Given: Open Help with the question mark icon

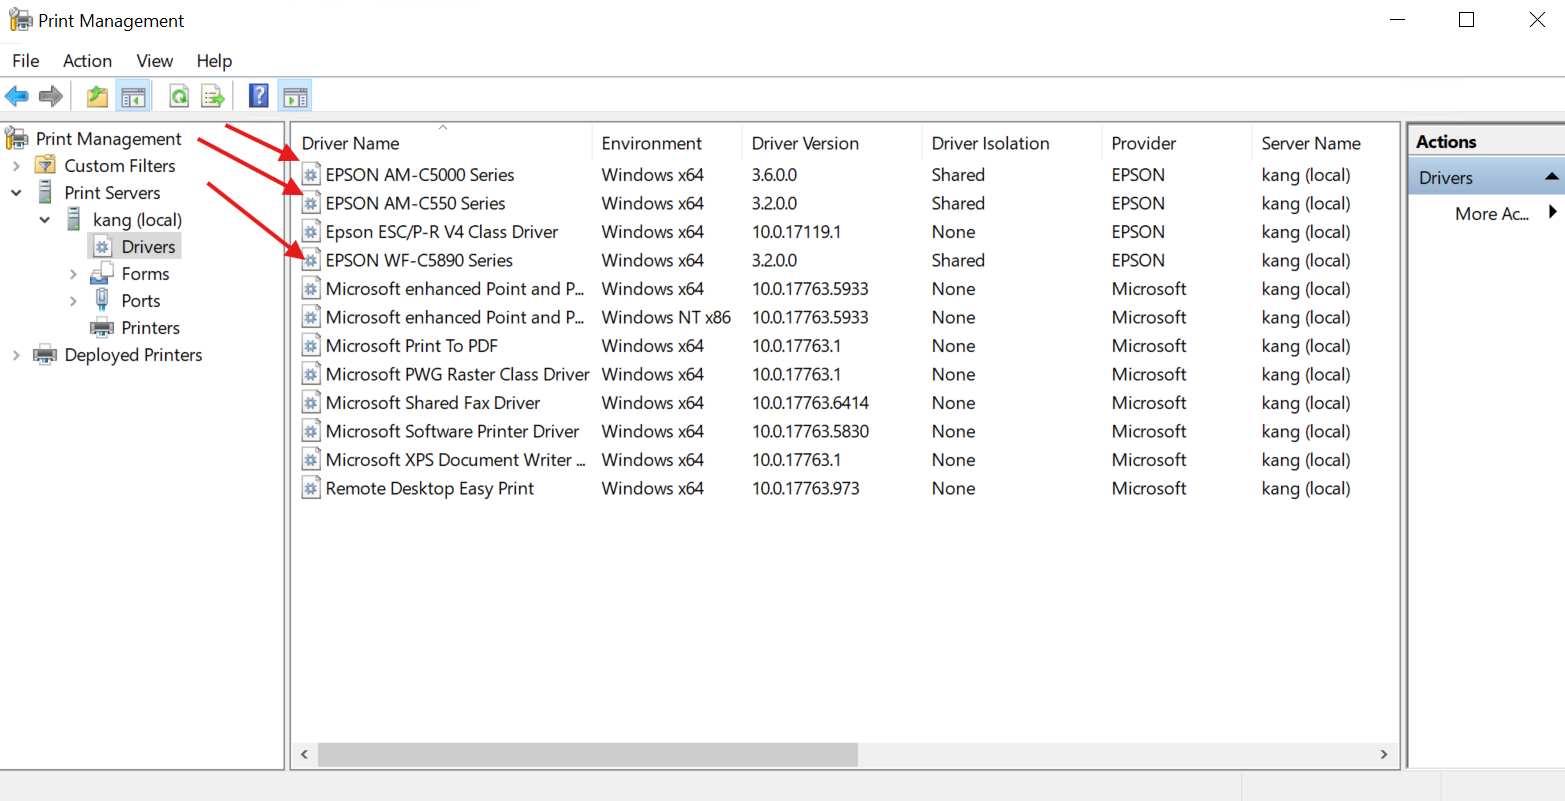Looking at the screenshot, I should pos(258,96).
